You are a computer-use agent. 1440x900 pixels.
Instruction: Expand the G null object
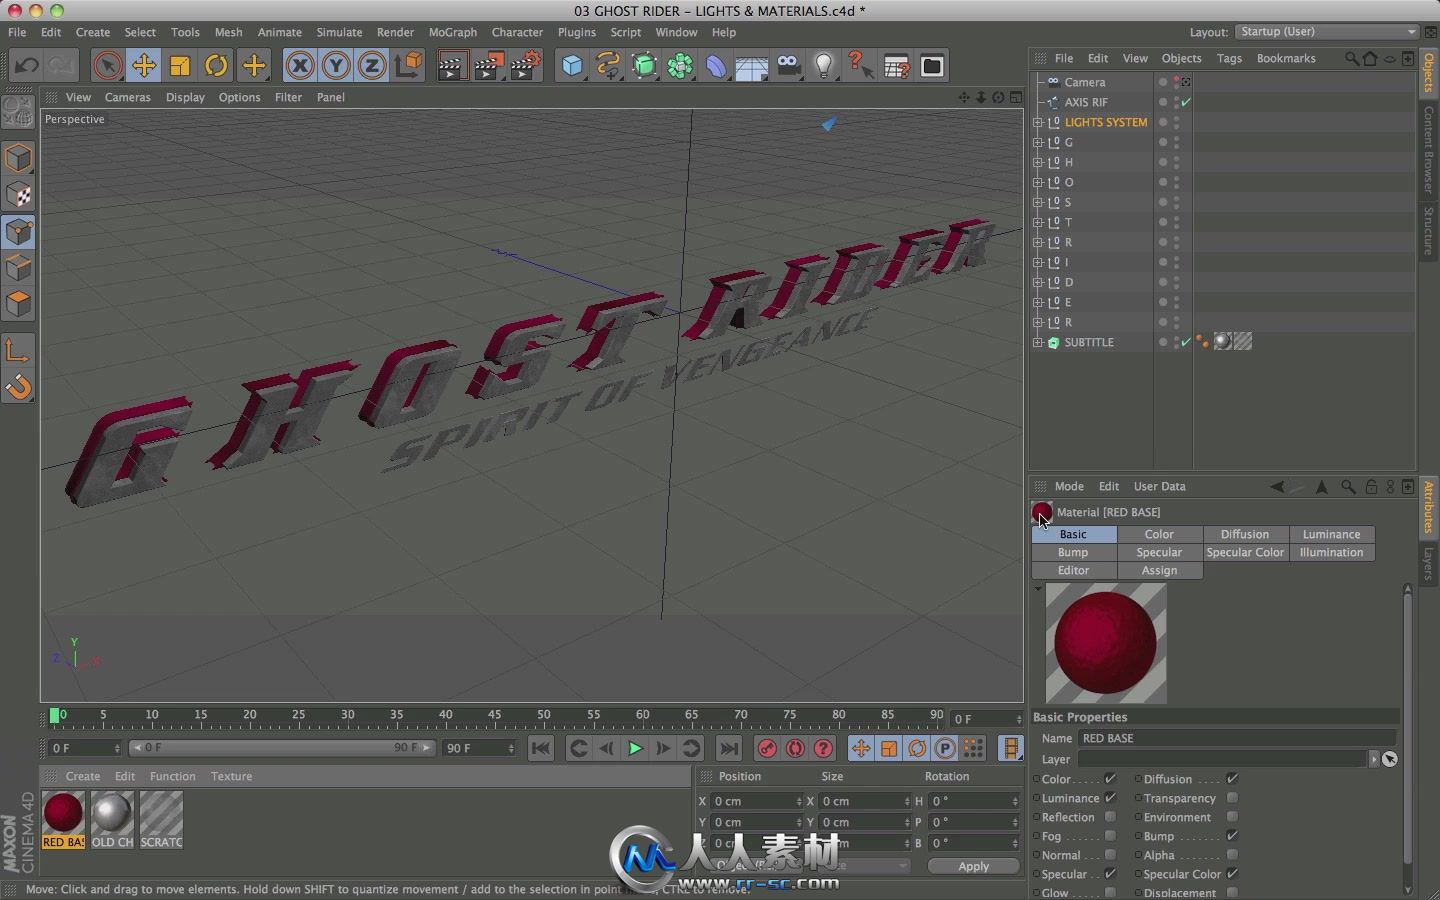(x=1038, y=142)
